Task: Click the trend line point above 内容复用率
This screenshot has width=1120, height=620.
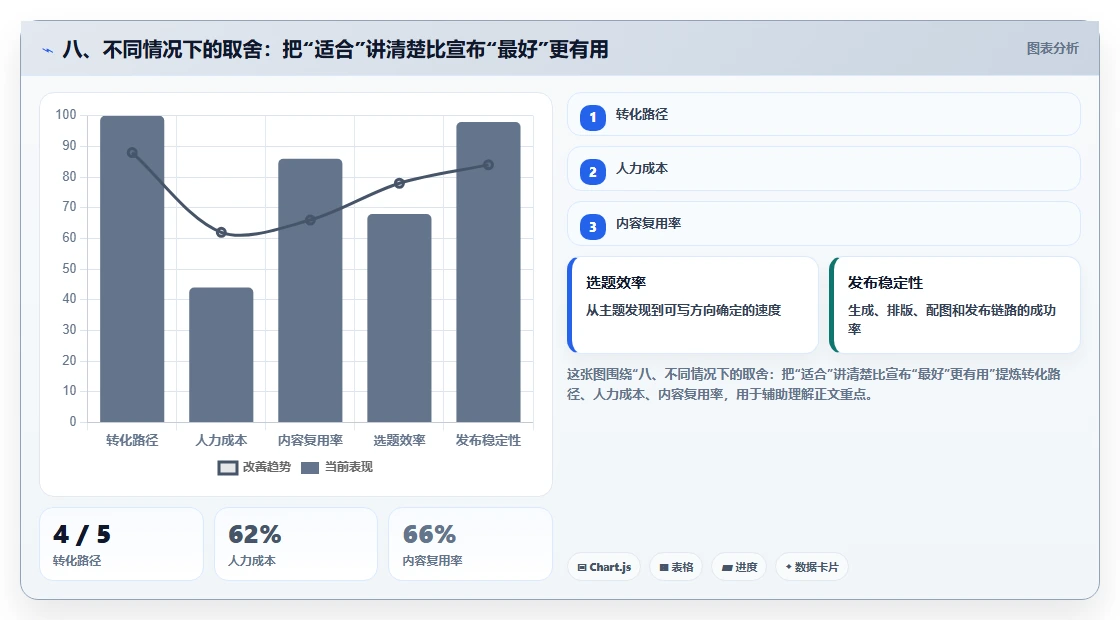Action: [310, 220]
